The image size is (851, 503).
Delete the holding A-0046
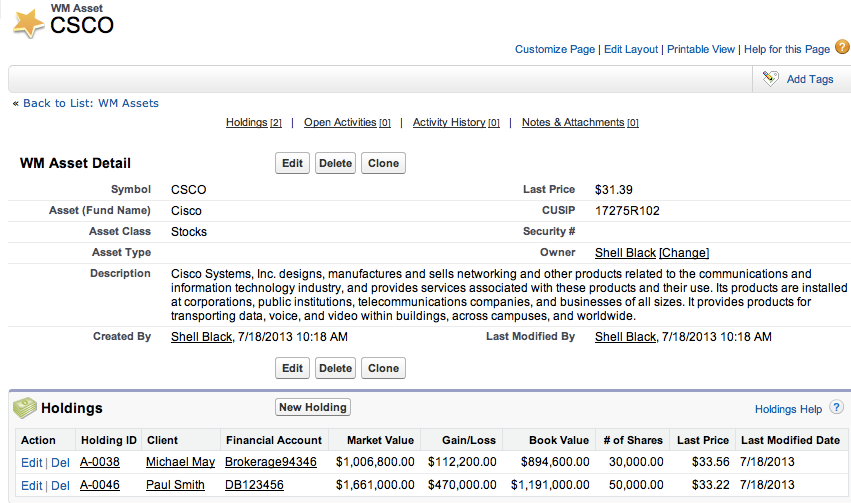coord(60,486)
